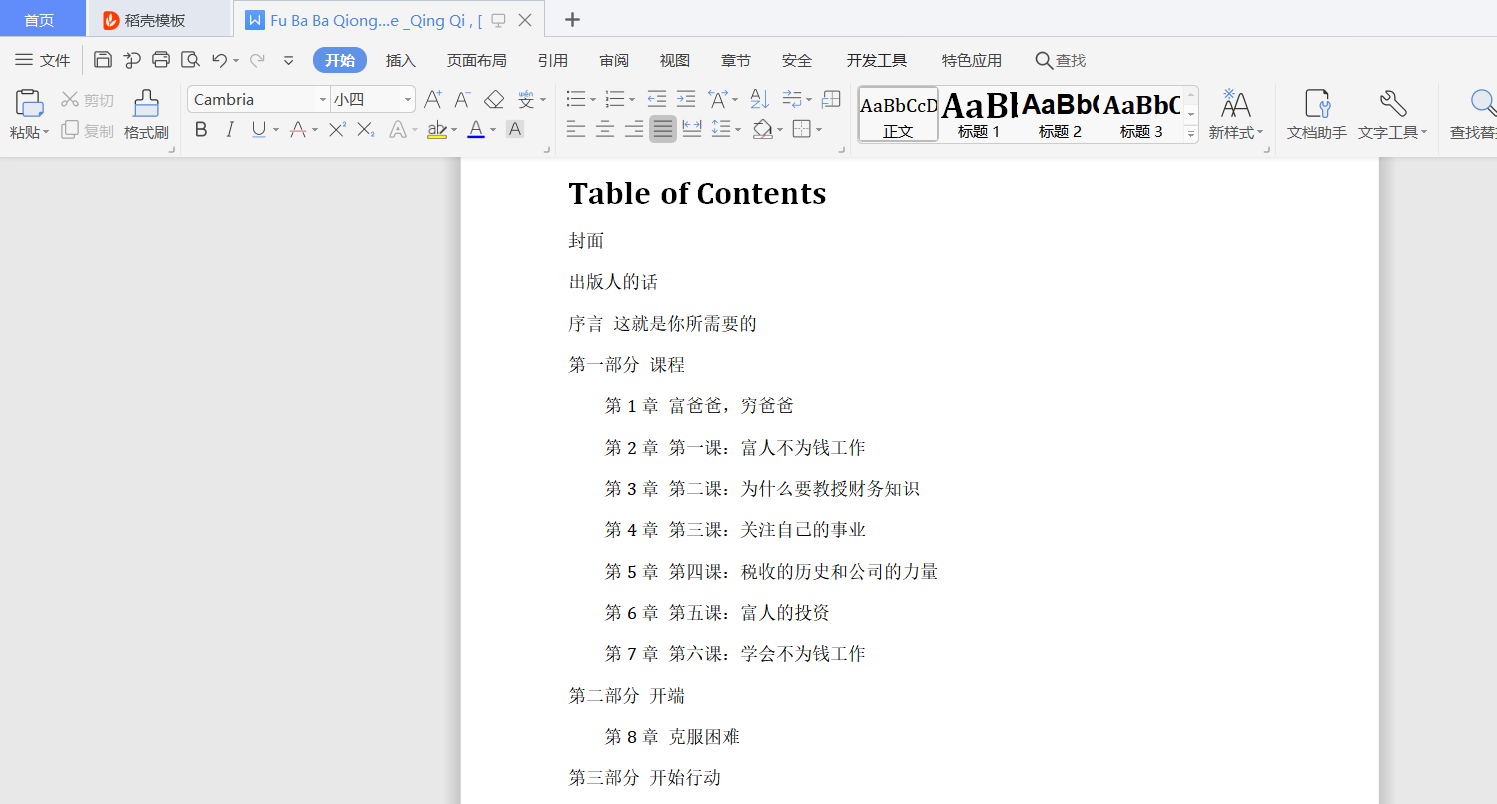Click the Redo arrow icon
1497x804 pixels.
pos(257,60)
